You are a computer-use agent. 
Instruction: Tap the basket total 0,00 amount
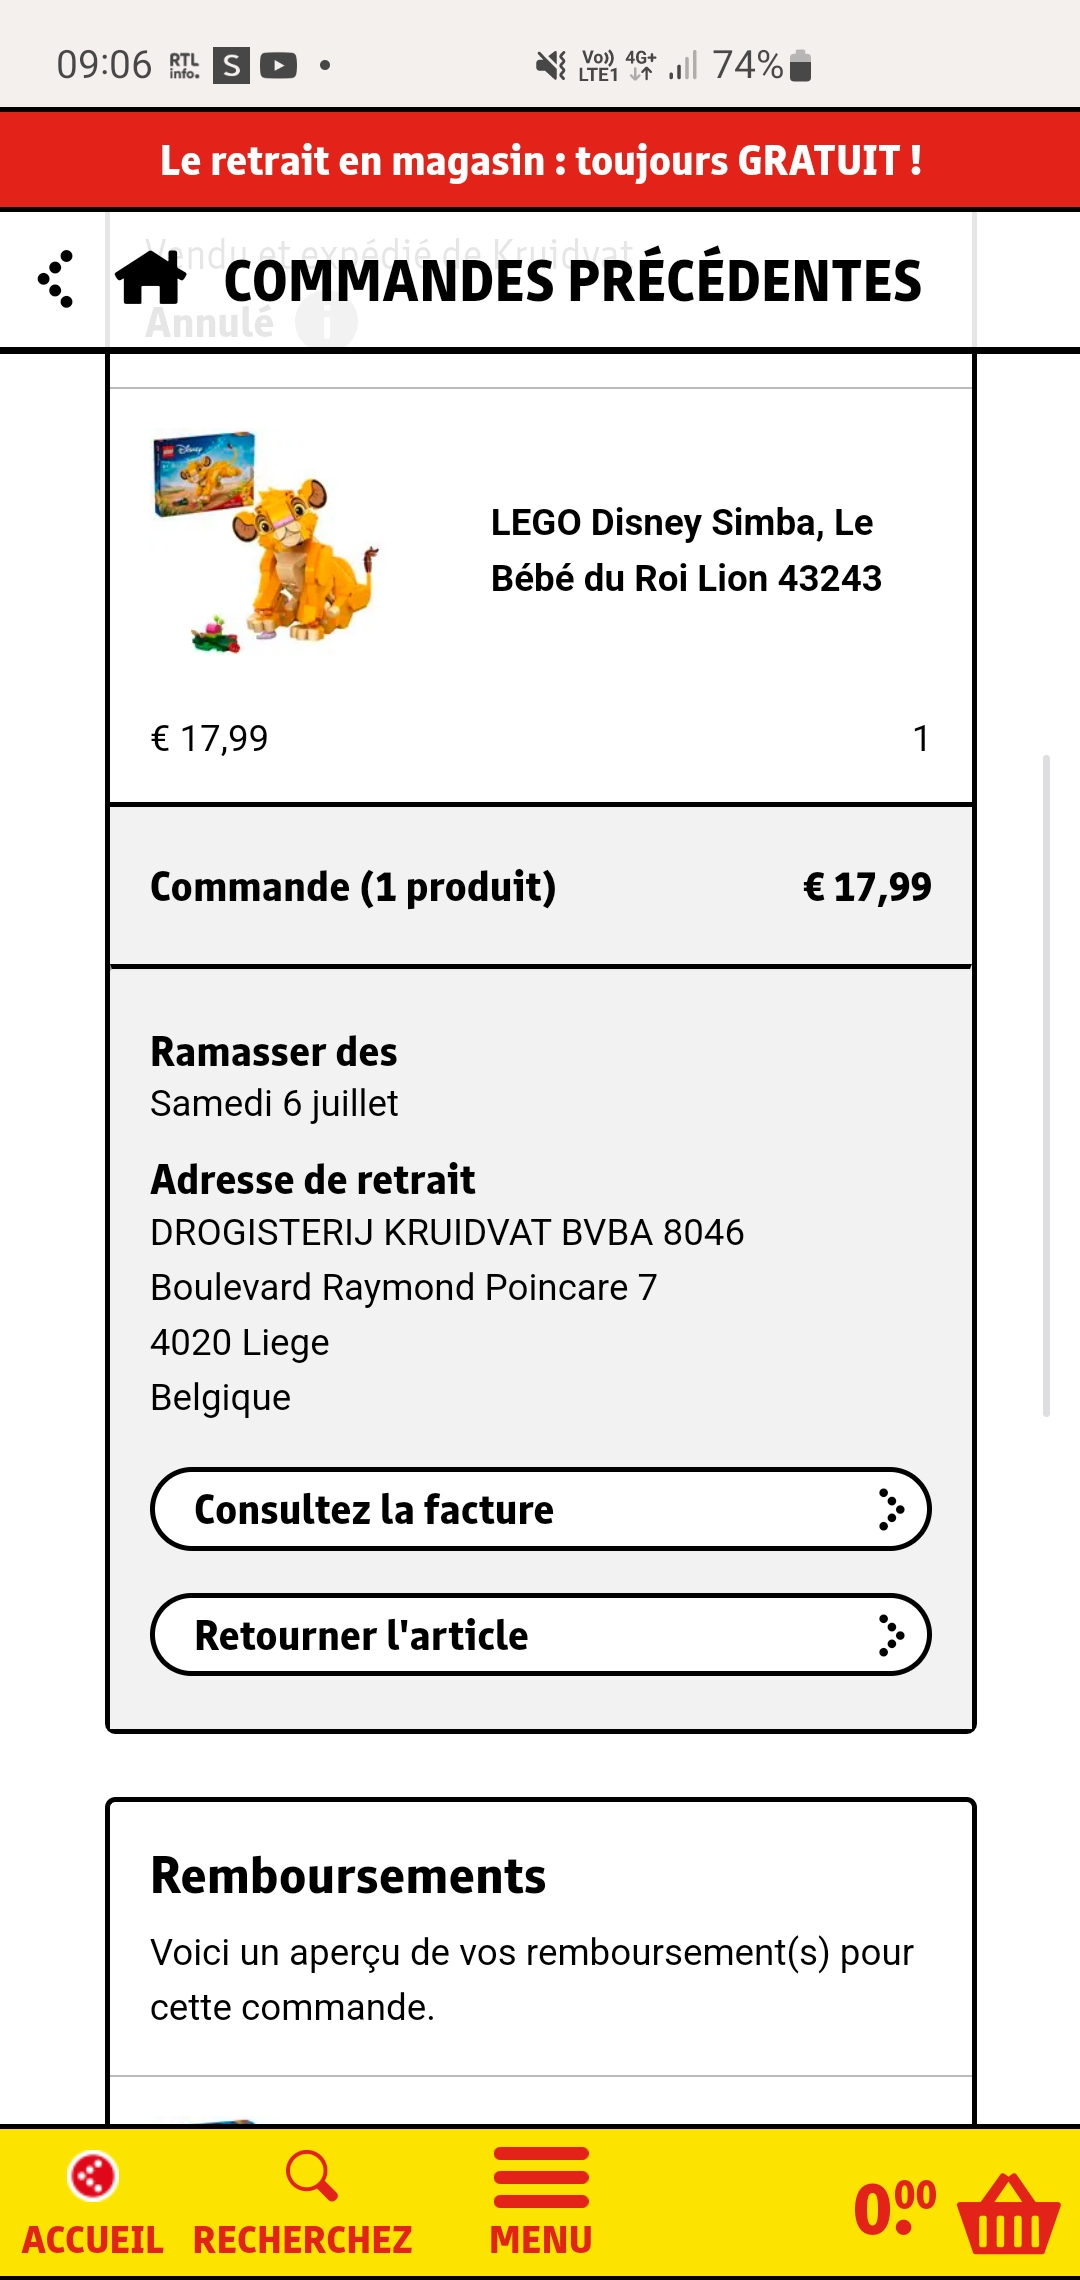pyautogui.click(x=894, y=2208)
